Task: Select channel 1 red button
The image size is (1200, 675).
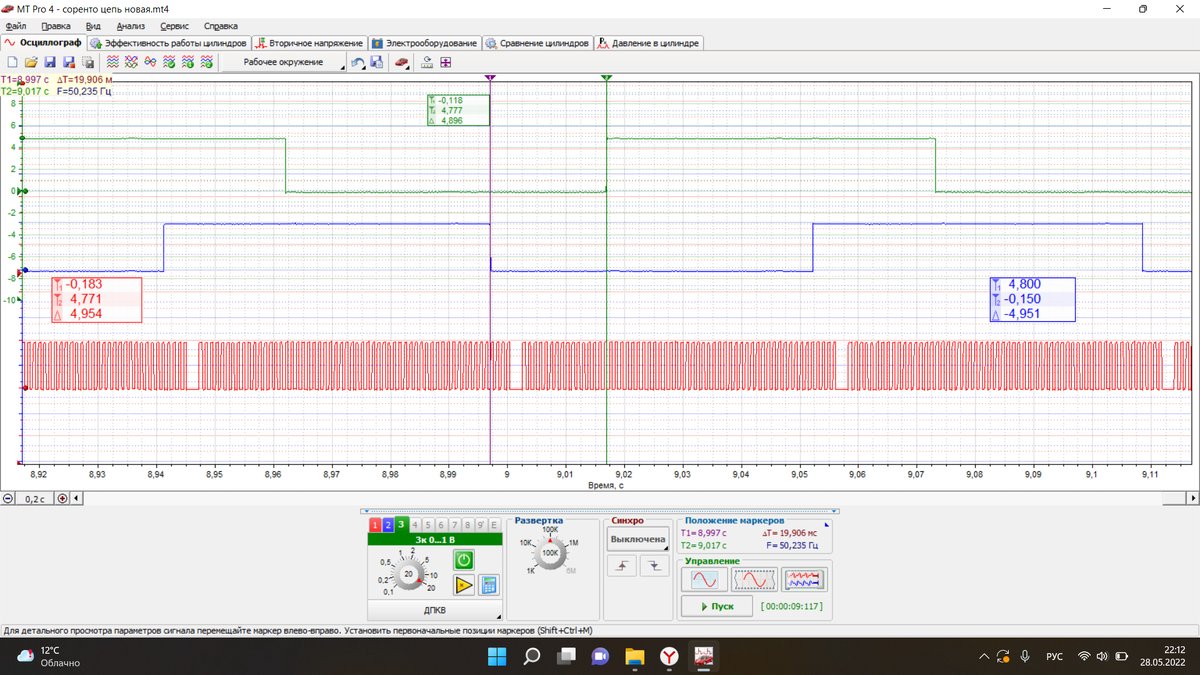Action: click(375, 524)
